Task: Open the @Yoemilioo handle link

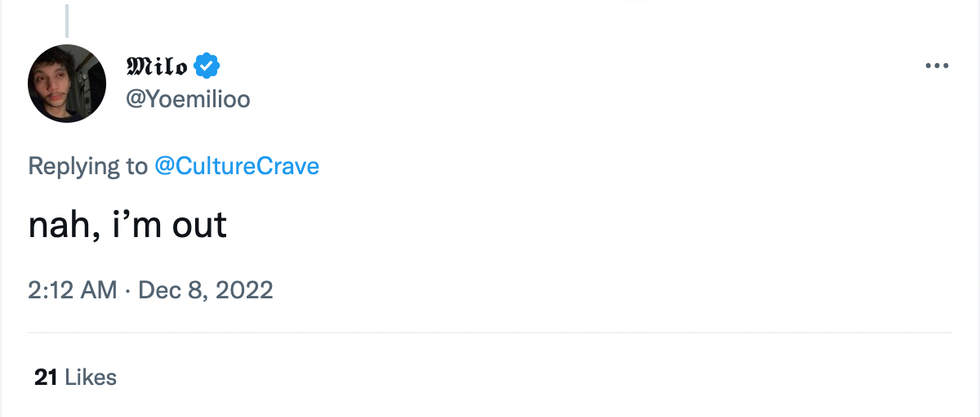Action: point(187,98)
